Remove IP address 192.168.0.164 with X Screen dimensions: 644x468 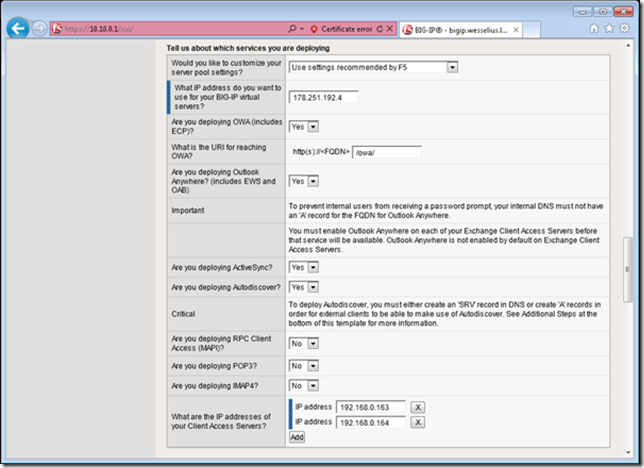pos(418,423)
